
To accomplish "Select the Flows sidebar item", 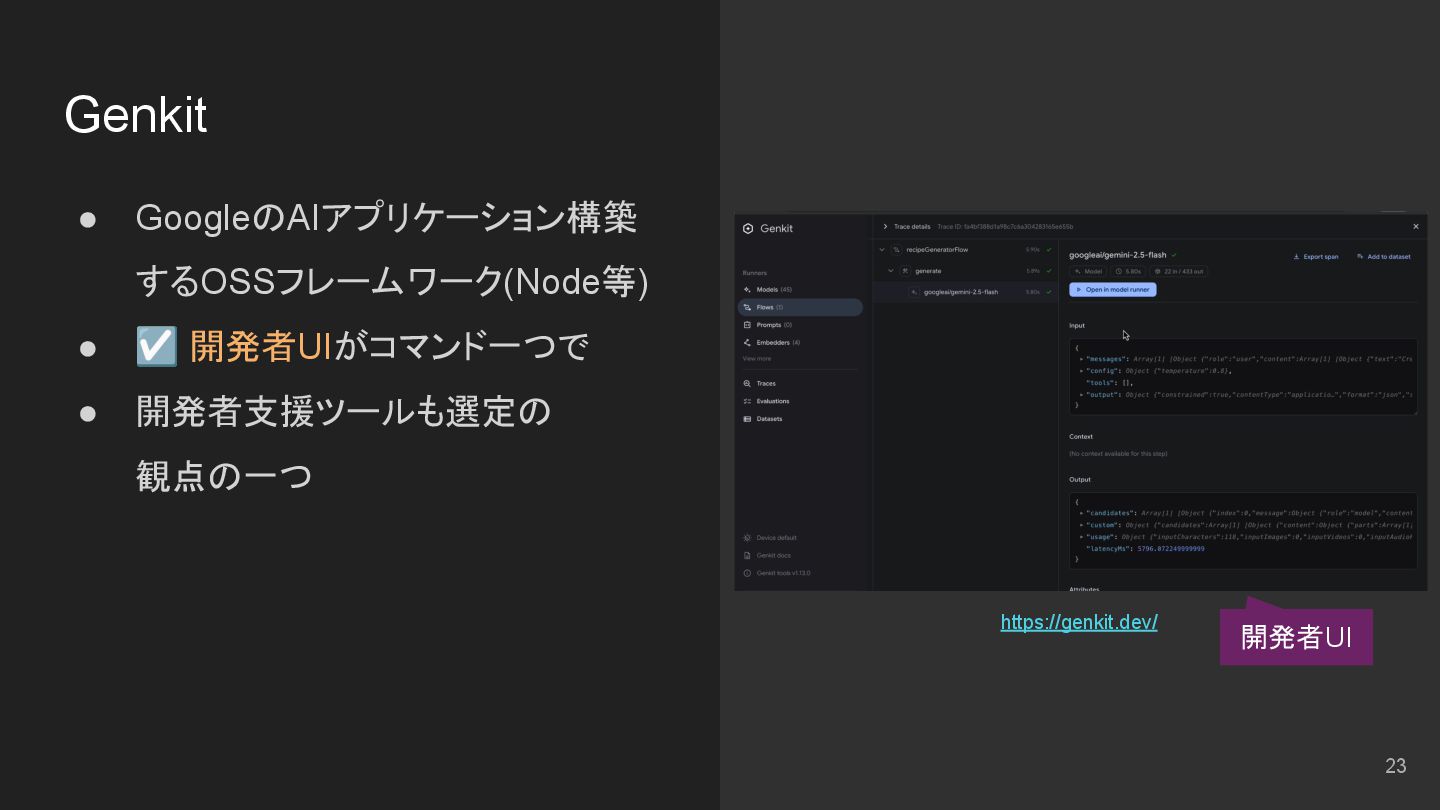I will [800, 307].
